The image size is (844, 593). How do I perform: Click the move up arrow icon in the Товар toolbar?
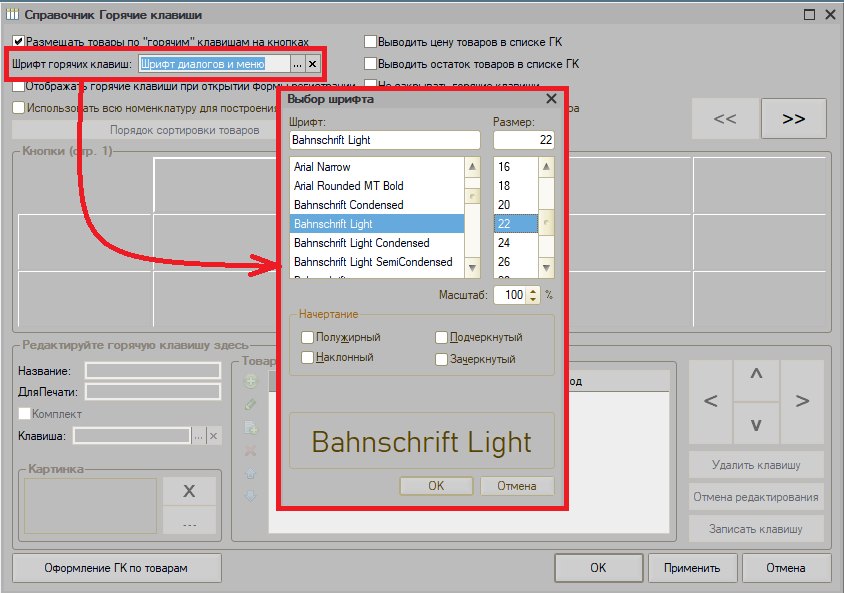point(250,474)
